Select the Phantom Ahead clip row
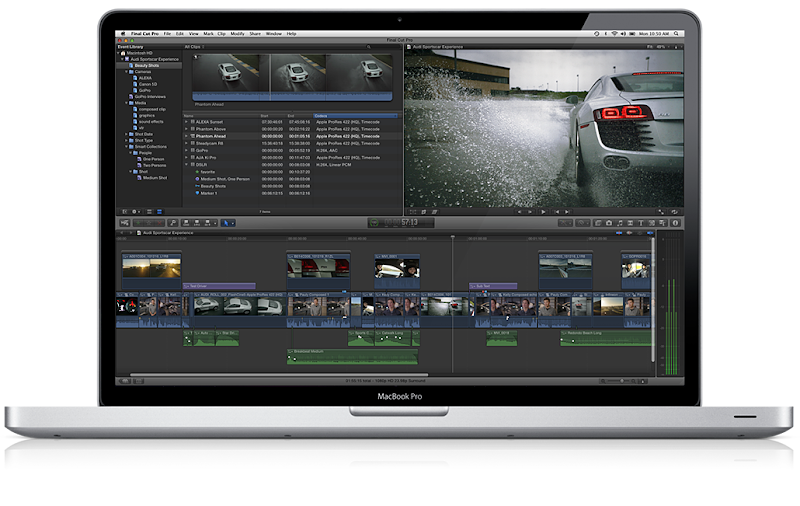800x506 pixels. [x=290, y=136]
